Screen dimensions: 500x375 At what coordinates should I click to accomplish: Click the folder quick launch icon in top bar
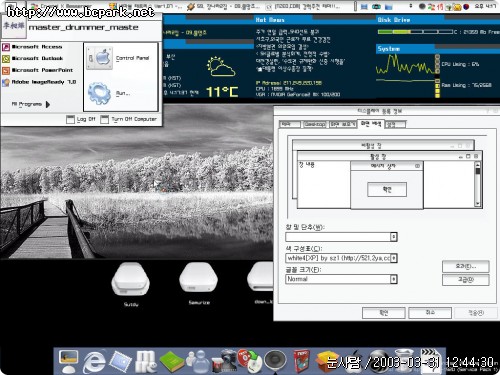388,6
